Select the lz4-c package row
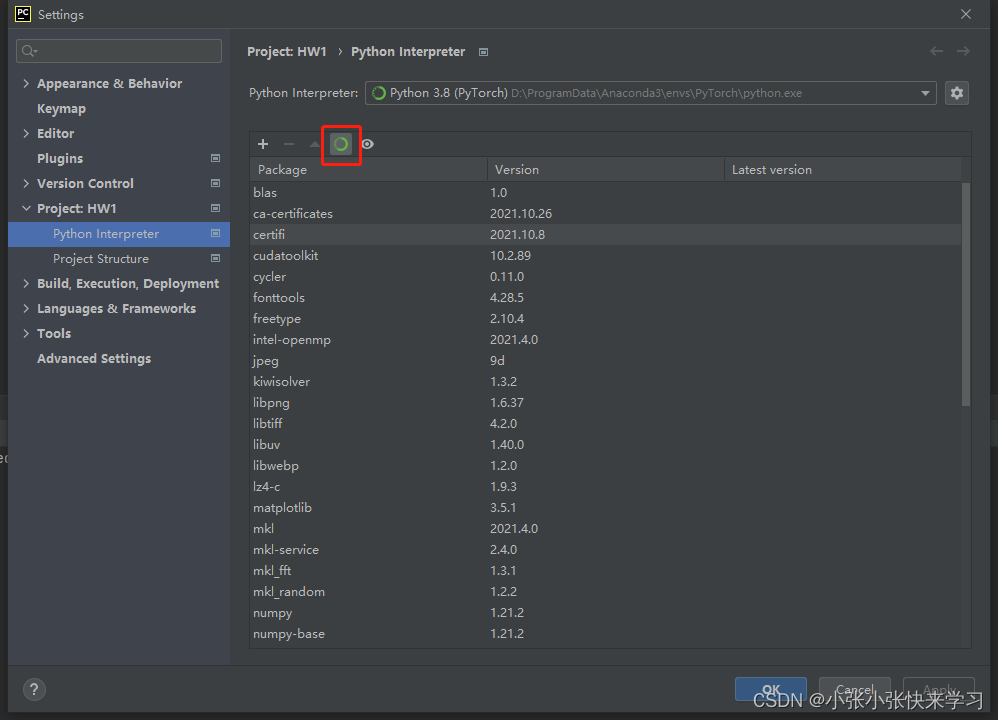Image resolution: width=998 pixels, height=720 pixels. point(605,486)
